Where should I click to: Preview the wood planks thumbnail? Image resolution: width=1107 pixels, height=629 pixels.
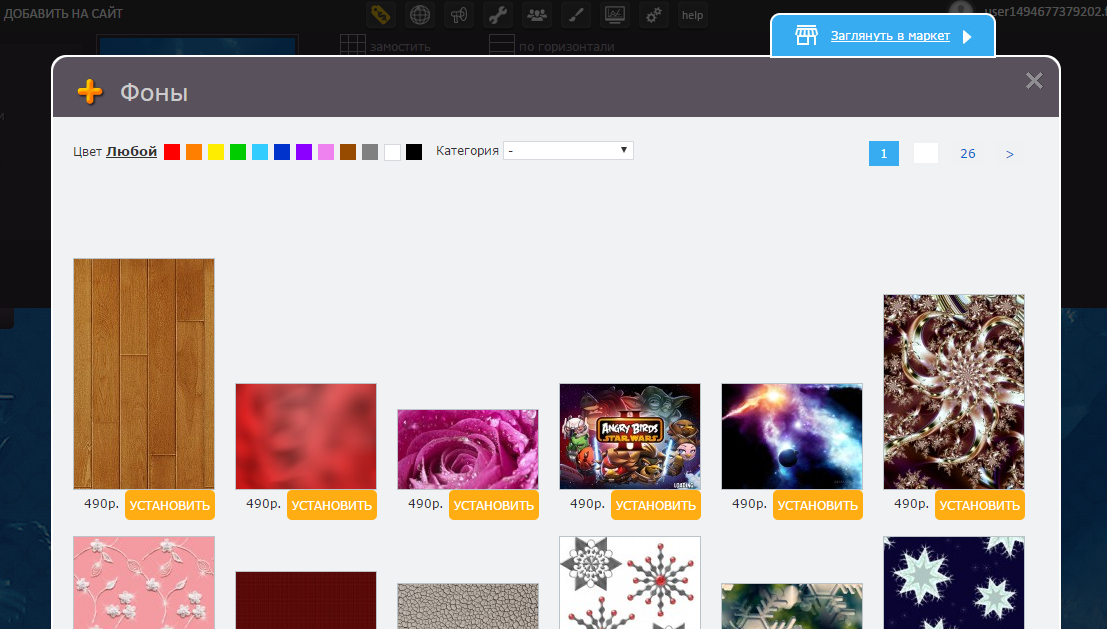coord(144,373)
